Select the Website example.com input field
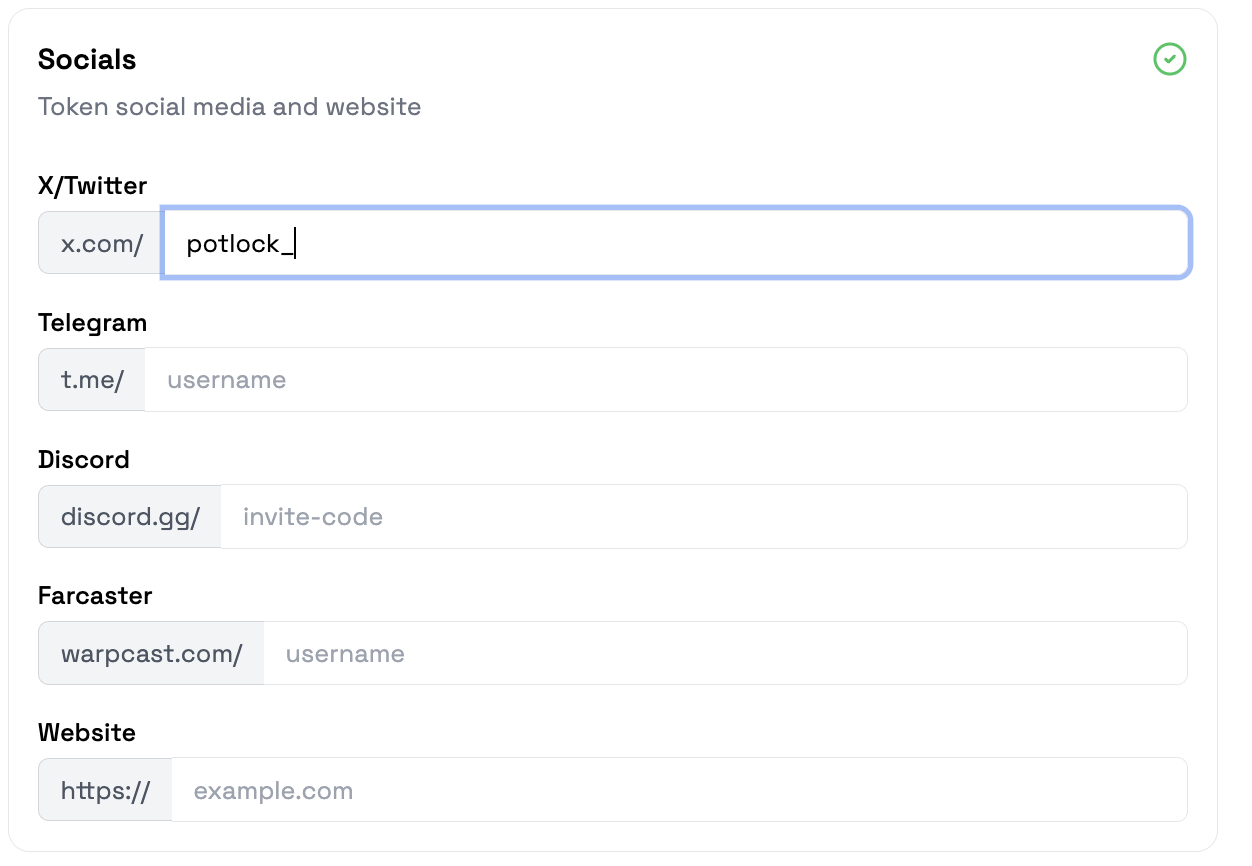Viewport: 1252px width, 866px height. 679,791
